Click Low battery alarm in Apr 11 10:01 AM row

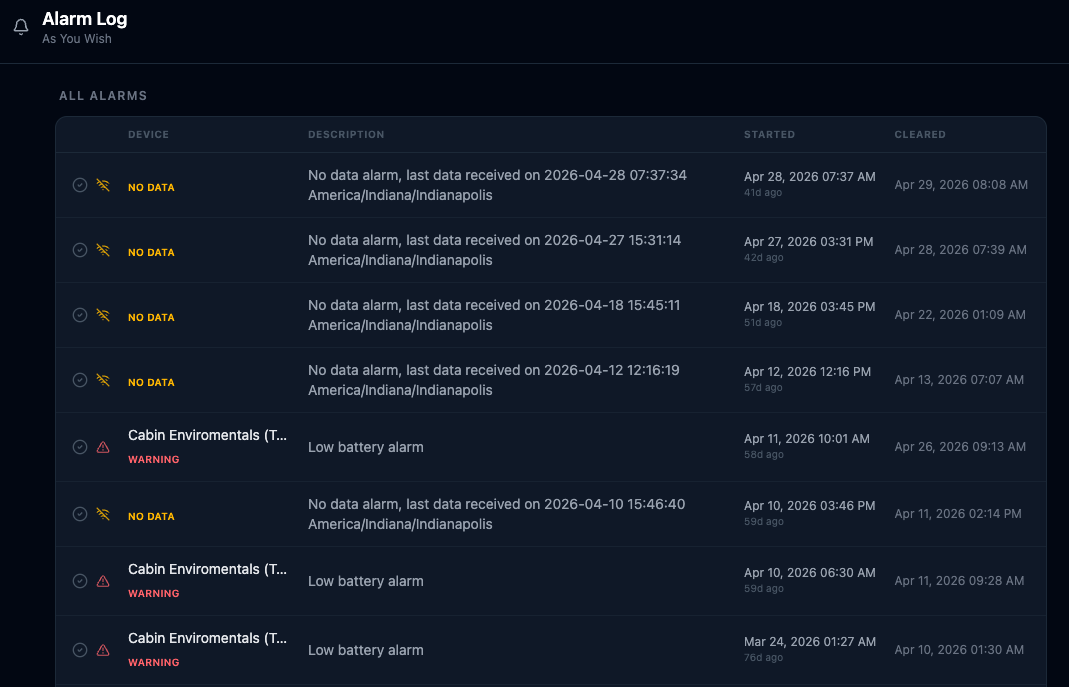366,447
